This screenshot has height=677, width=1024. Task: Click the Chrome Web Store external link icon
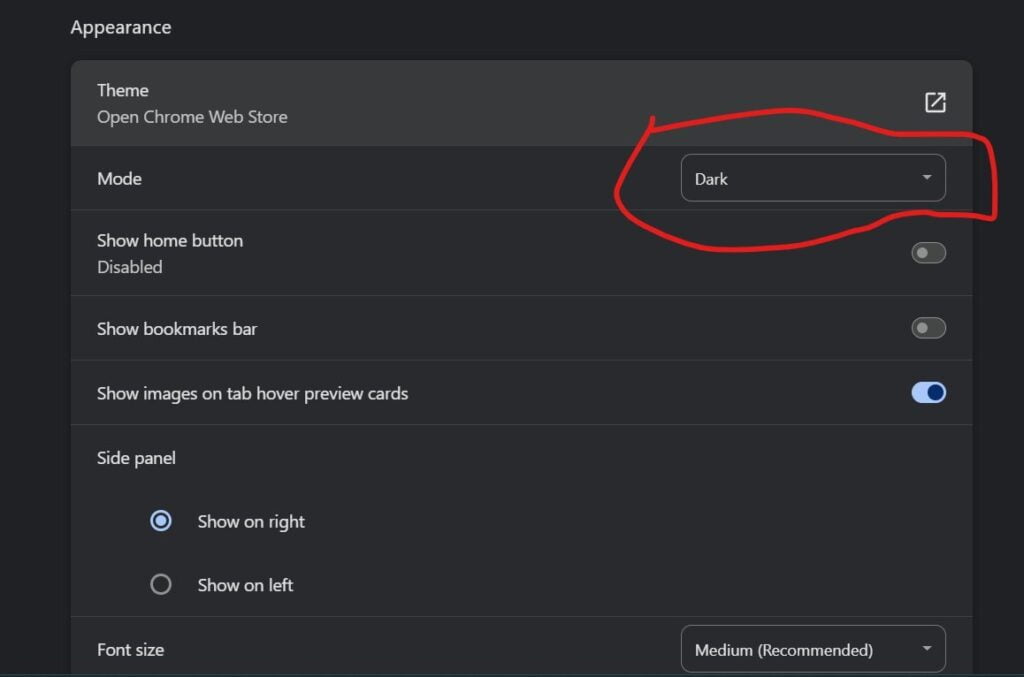[935, 101]
